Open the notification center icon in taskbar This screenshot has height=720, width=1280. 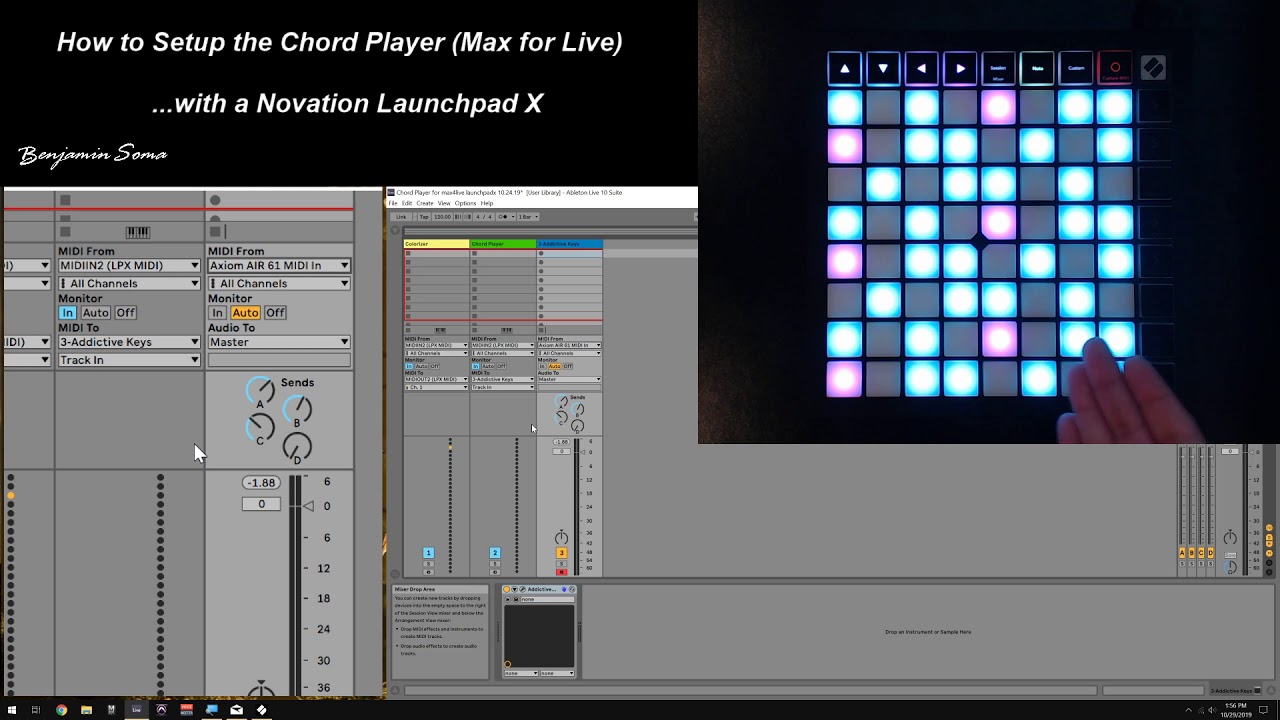point(1264,710)
